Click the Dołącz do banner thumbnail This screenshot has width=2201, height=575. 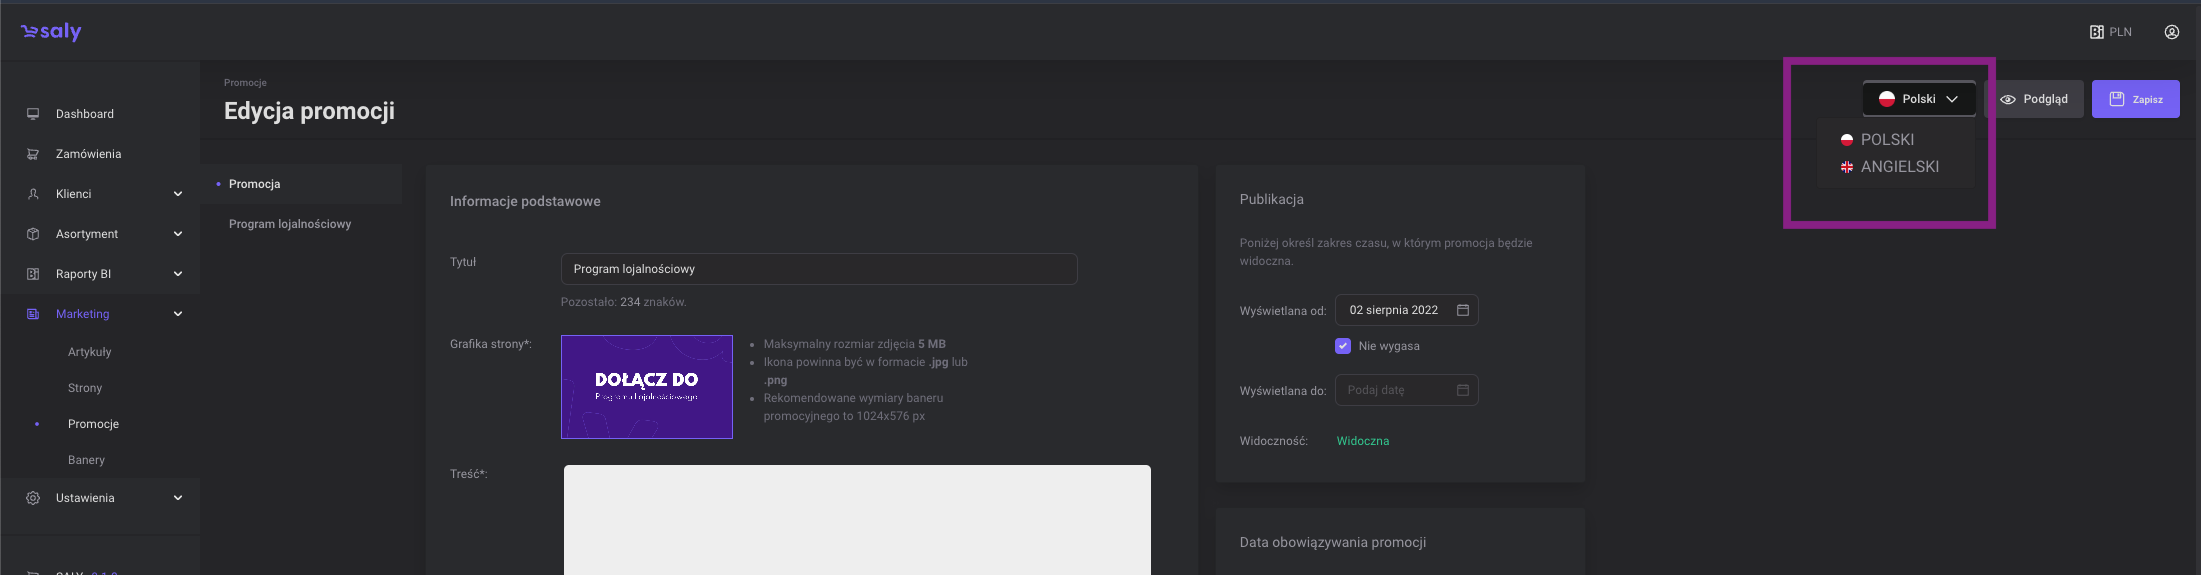(x=646, y=387)
